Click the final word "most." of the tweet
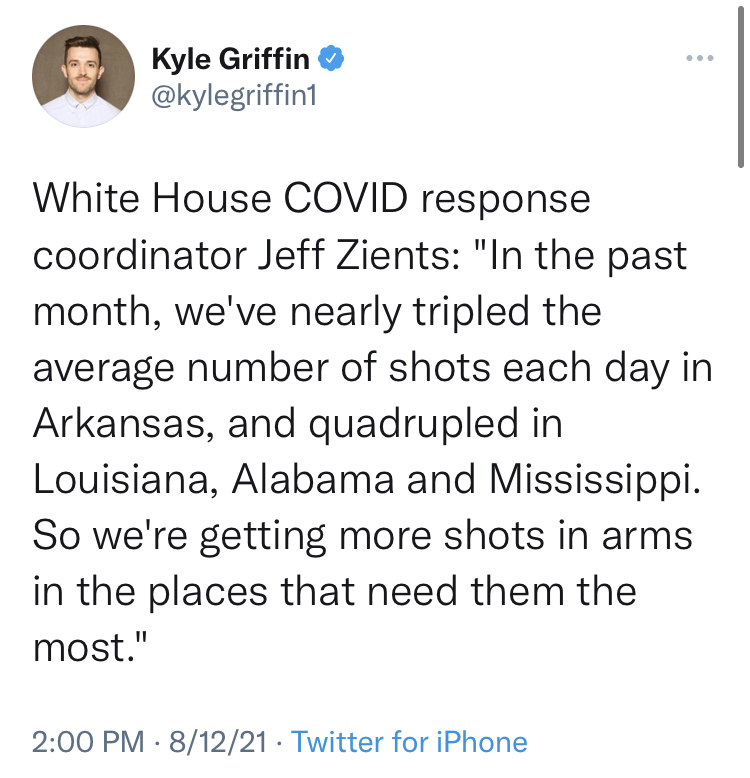 click(91, 647)
